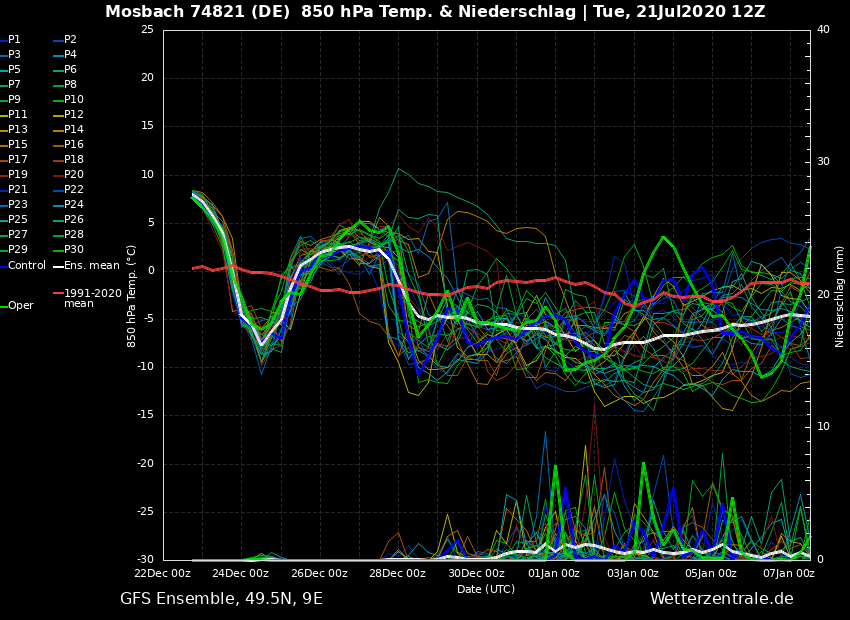Toggle the Ens. mean legend item

coord(91,266)
